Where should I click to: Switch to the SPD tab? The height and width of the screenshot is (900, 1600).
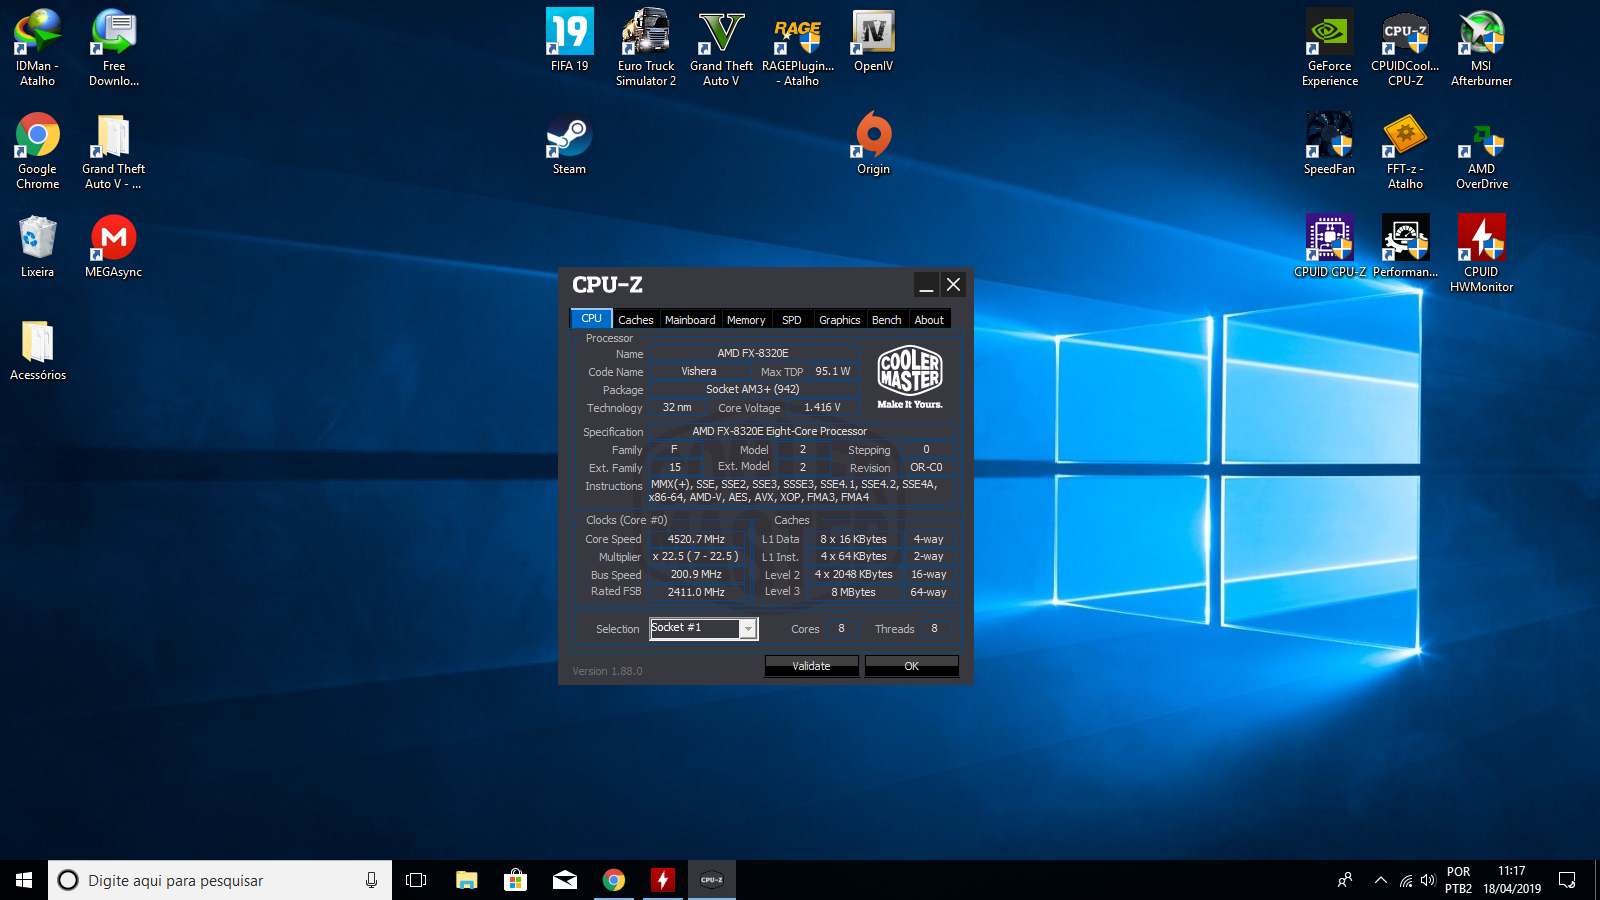(x=792, y=320)
